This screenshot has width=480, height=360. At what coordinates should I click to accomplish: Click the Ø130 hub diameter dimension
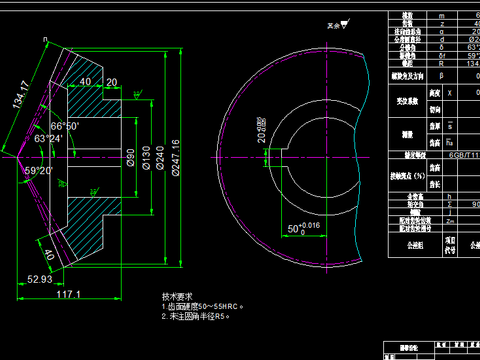tap(146, 157)
